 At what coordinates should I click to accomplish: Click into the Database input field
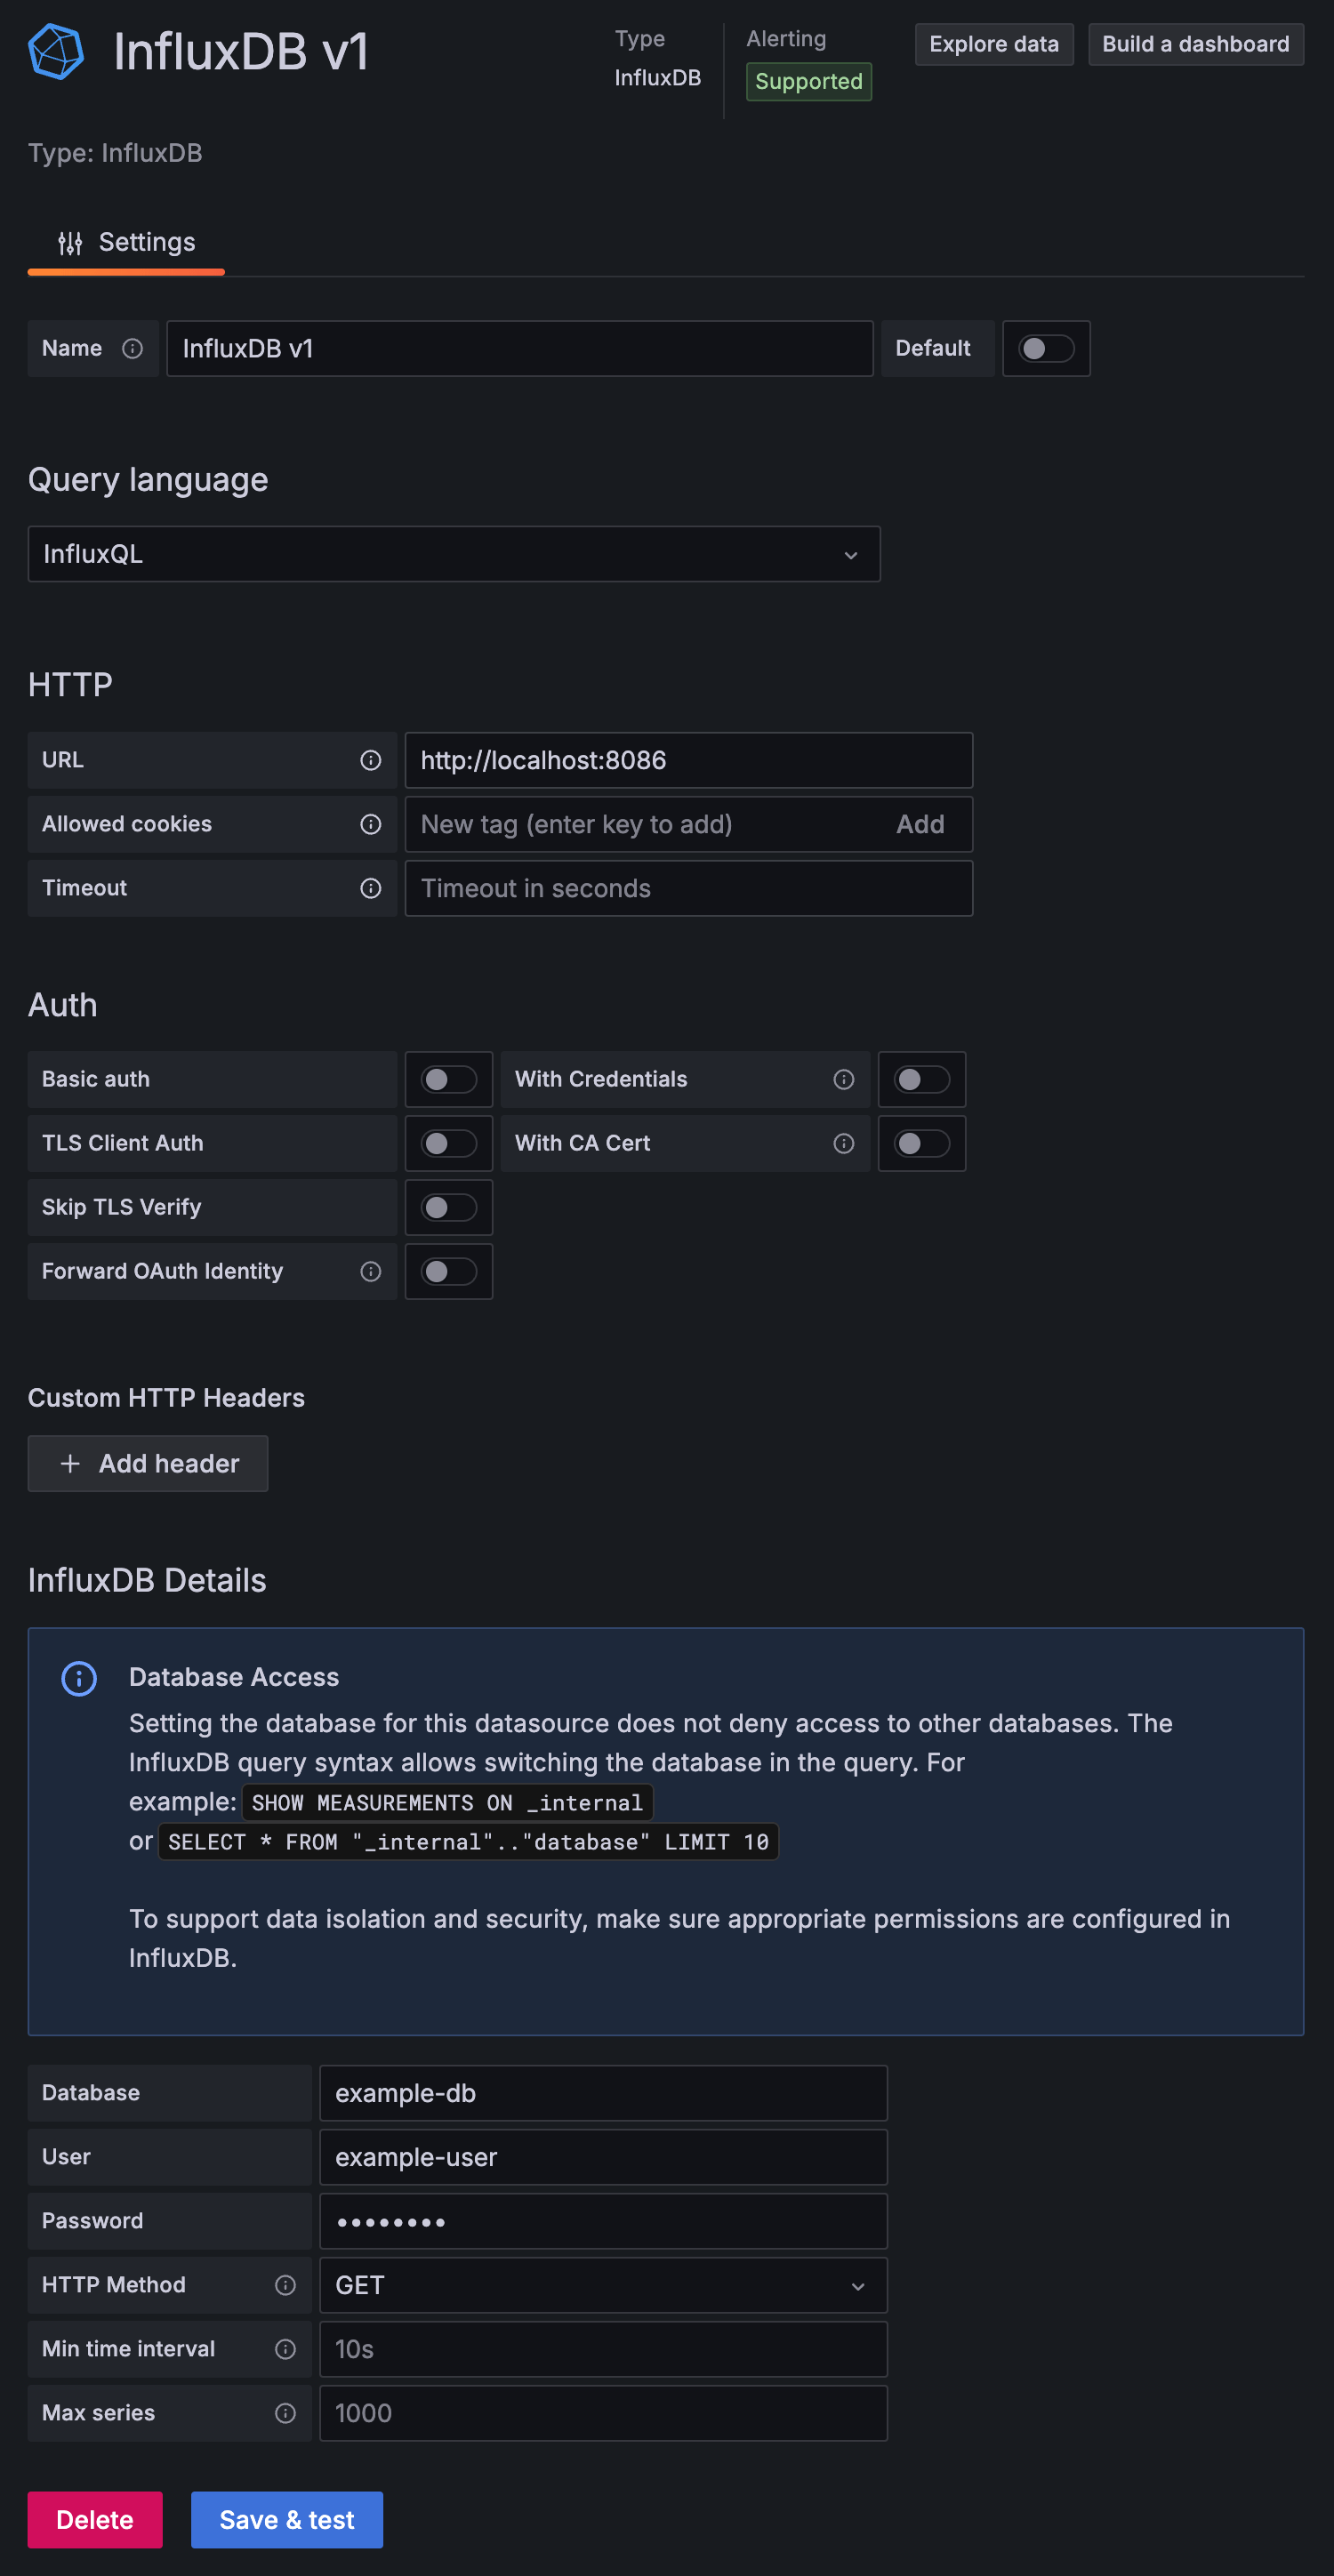(x=602, y=2093)
